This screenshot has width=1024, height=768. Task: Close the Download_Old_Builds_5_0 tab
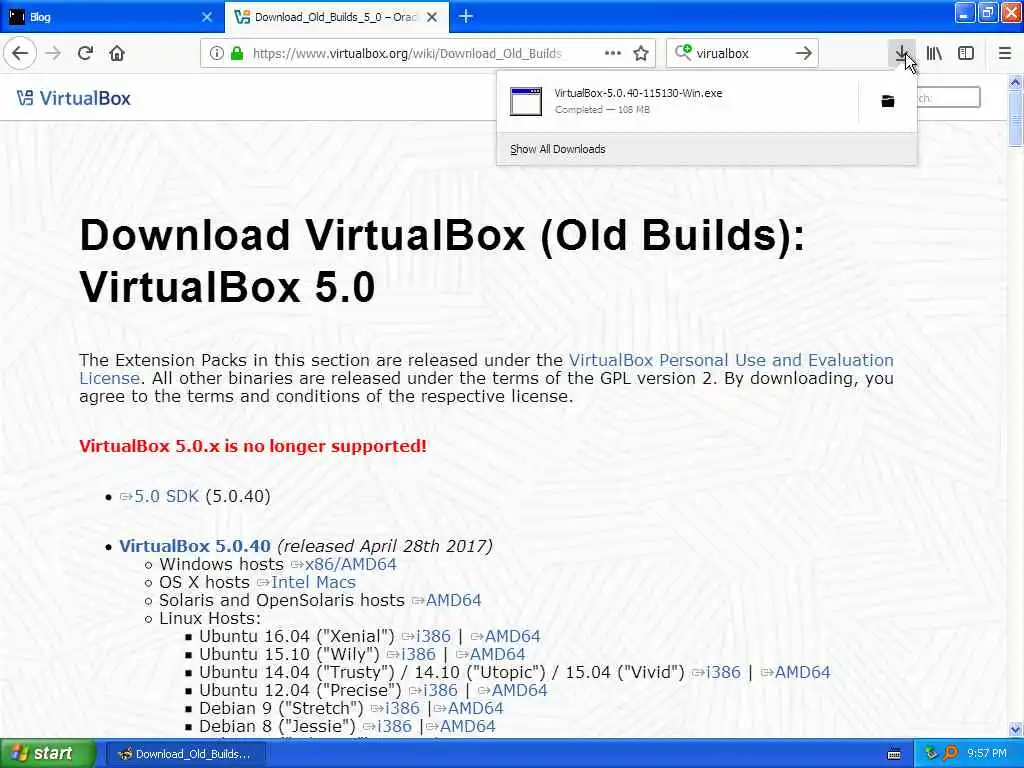(x=432, y=17)
